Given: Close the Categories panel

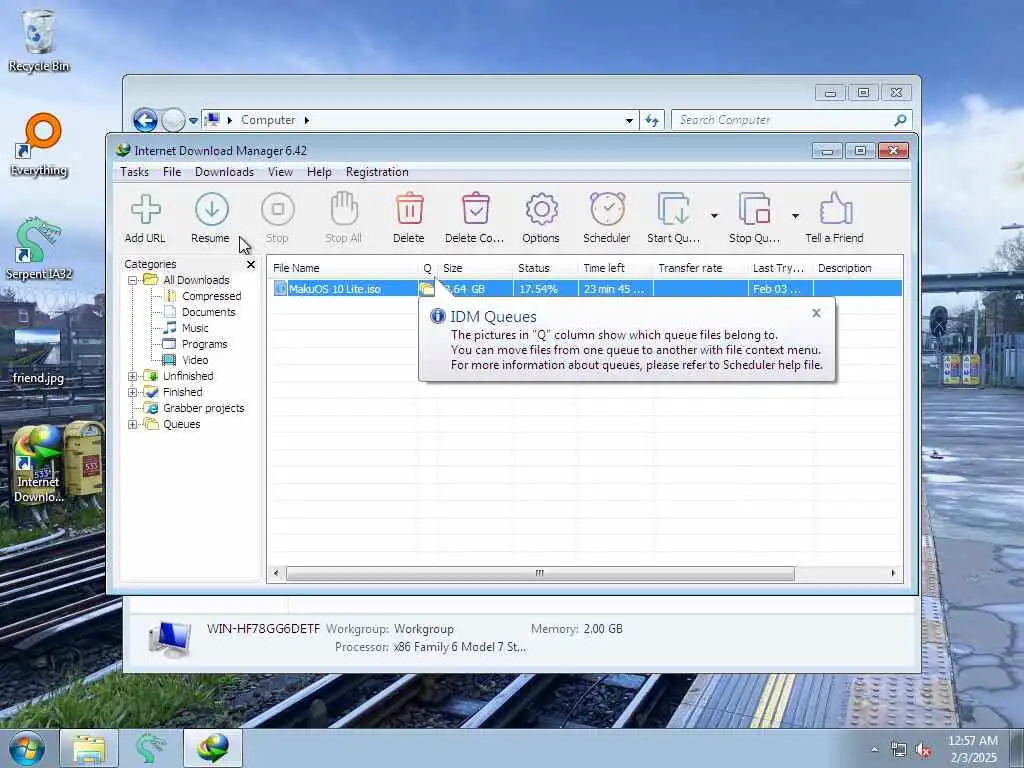Looking at the screenshot, I should [x=251, y=264].
